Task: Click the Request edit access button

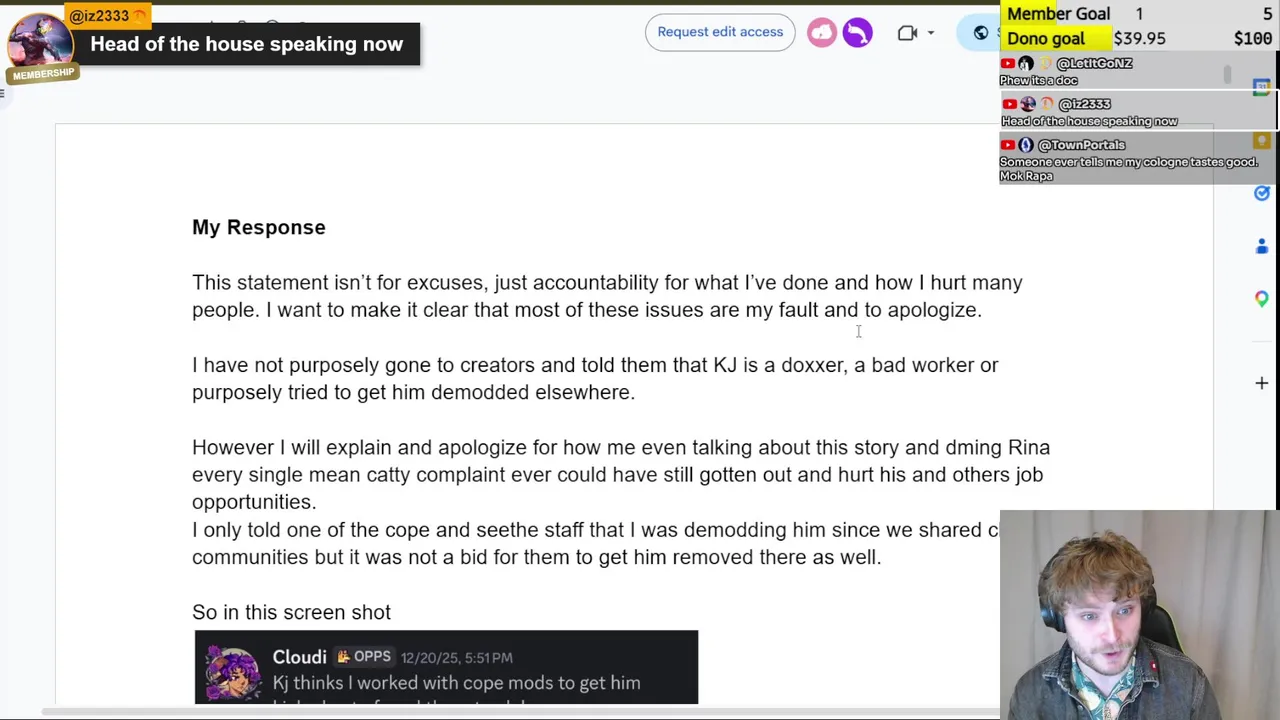Action: click(720, 32)
